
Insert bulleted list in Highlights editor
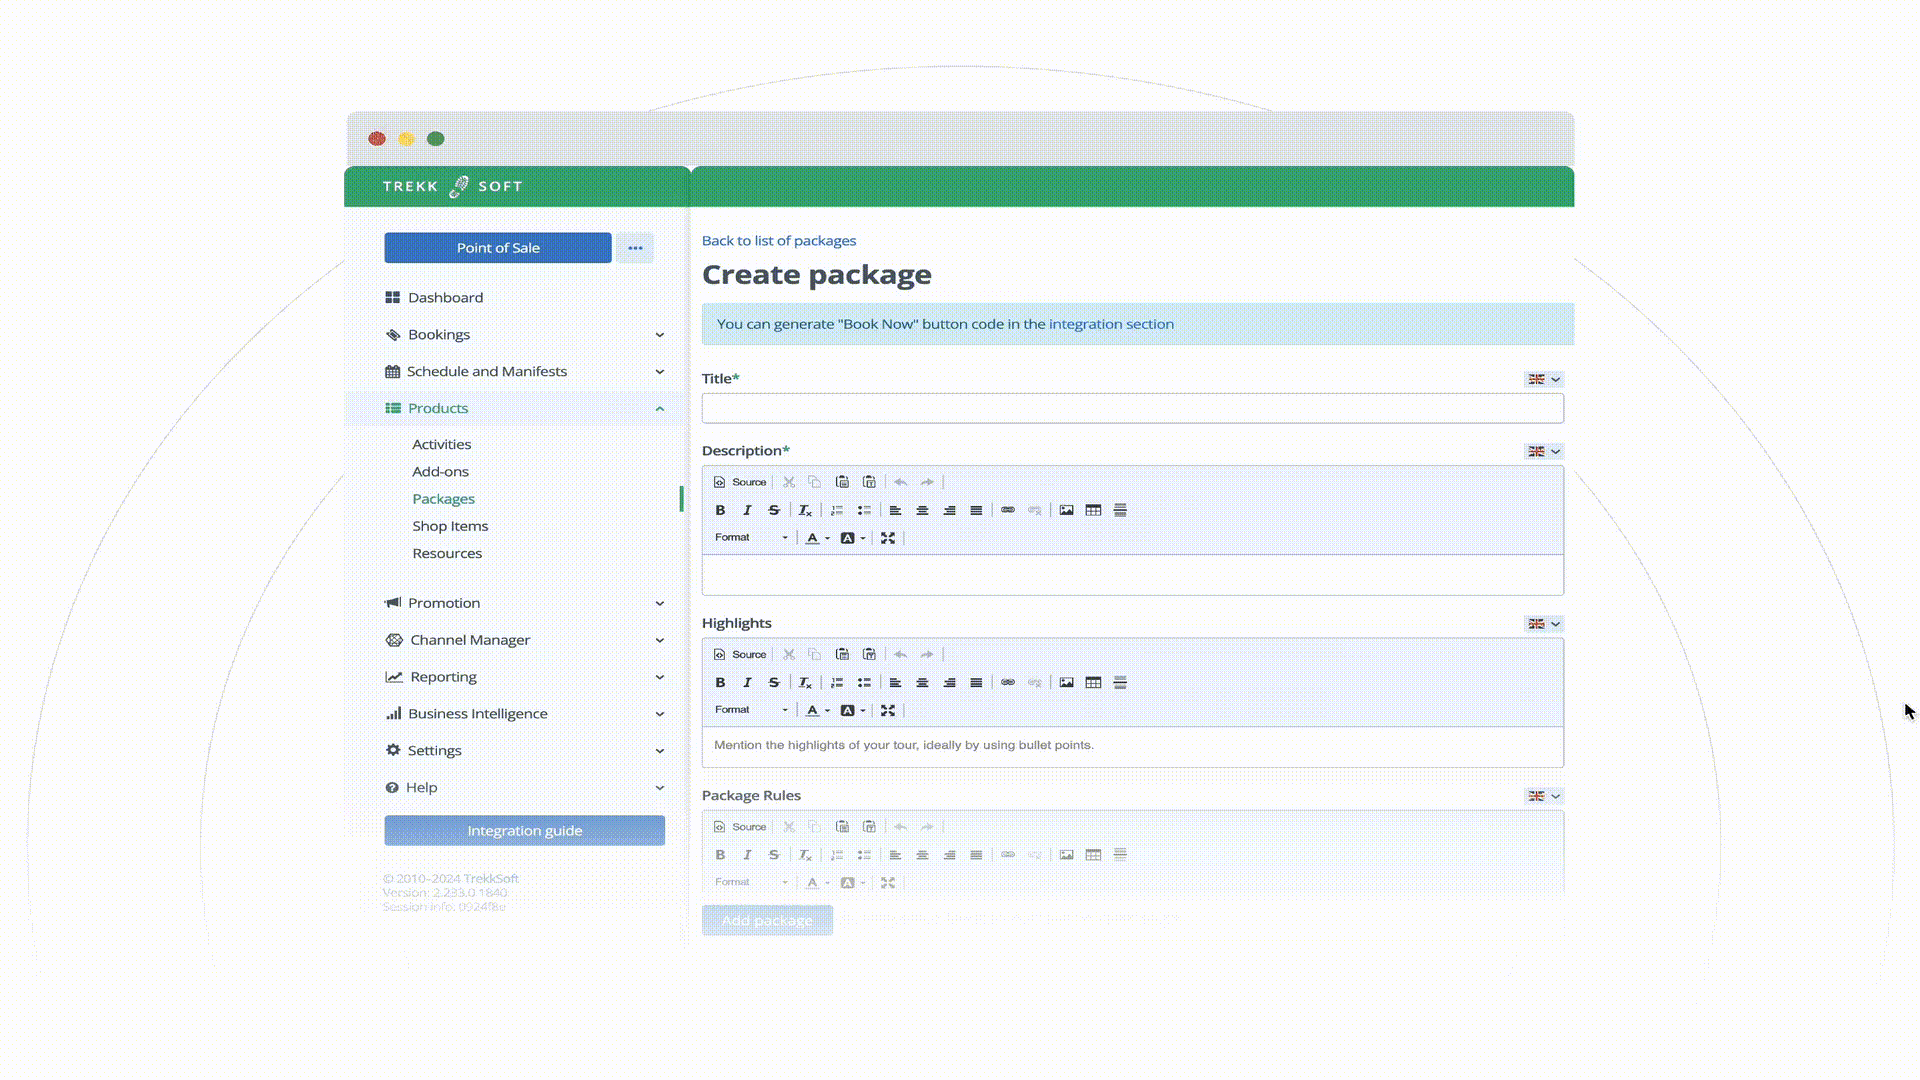[x=864, y=682]
